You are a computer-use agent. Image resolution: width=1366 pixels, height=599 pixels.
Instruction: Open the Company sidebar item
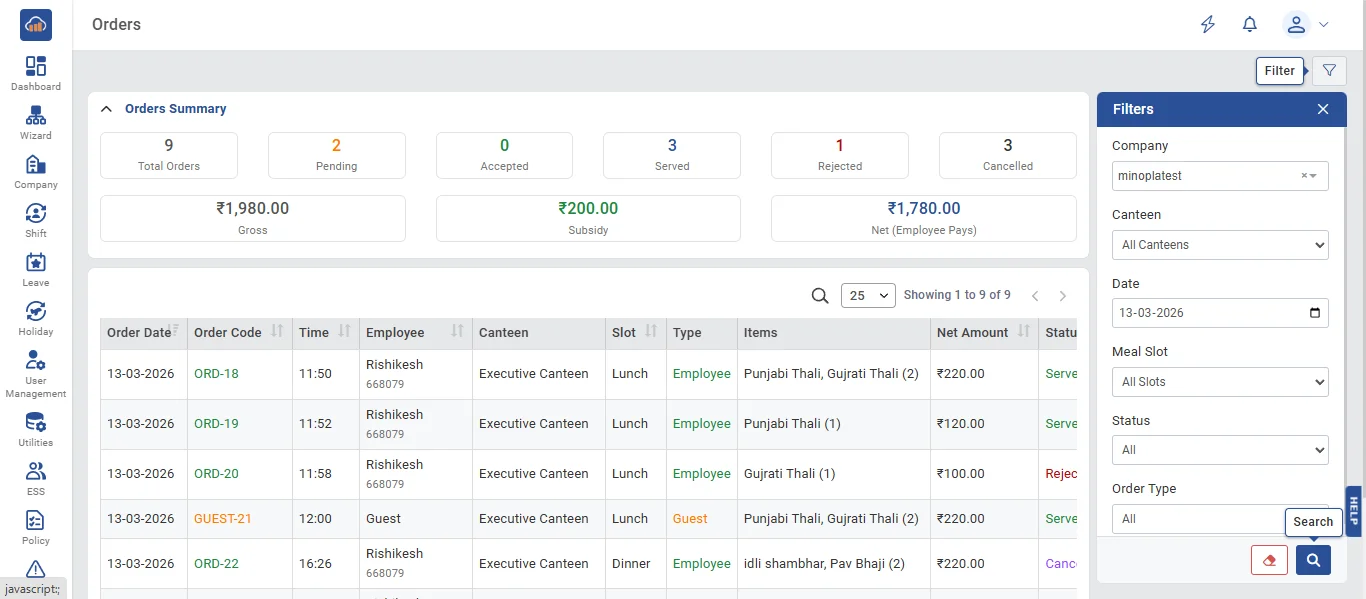[36, 172]
